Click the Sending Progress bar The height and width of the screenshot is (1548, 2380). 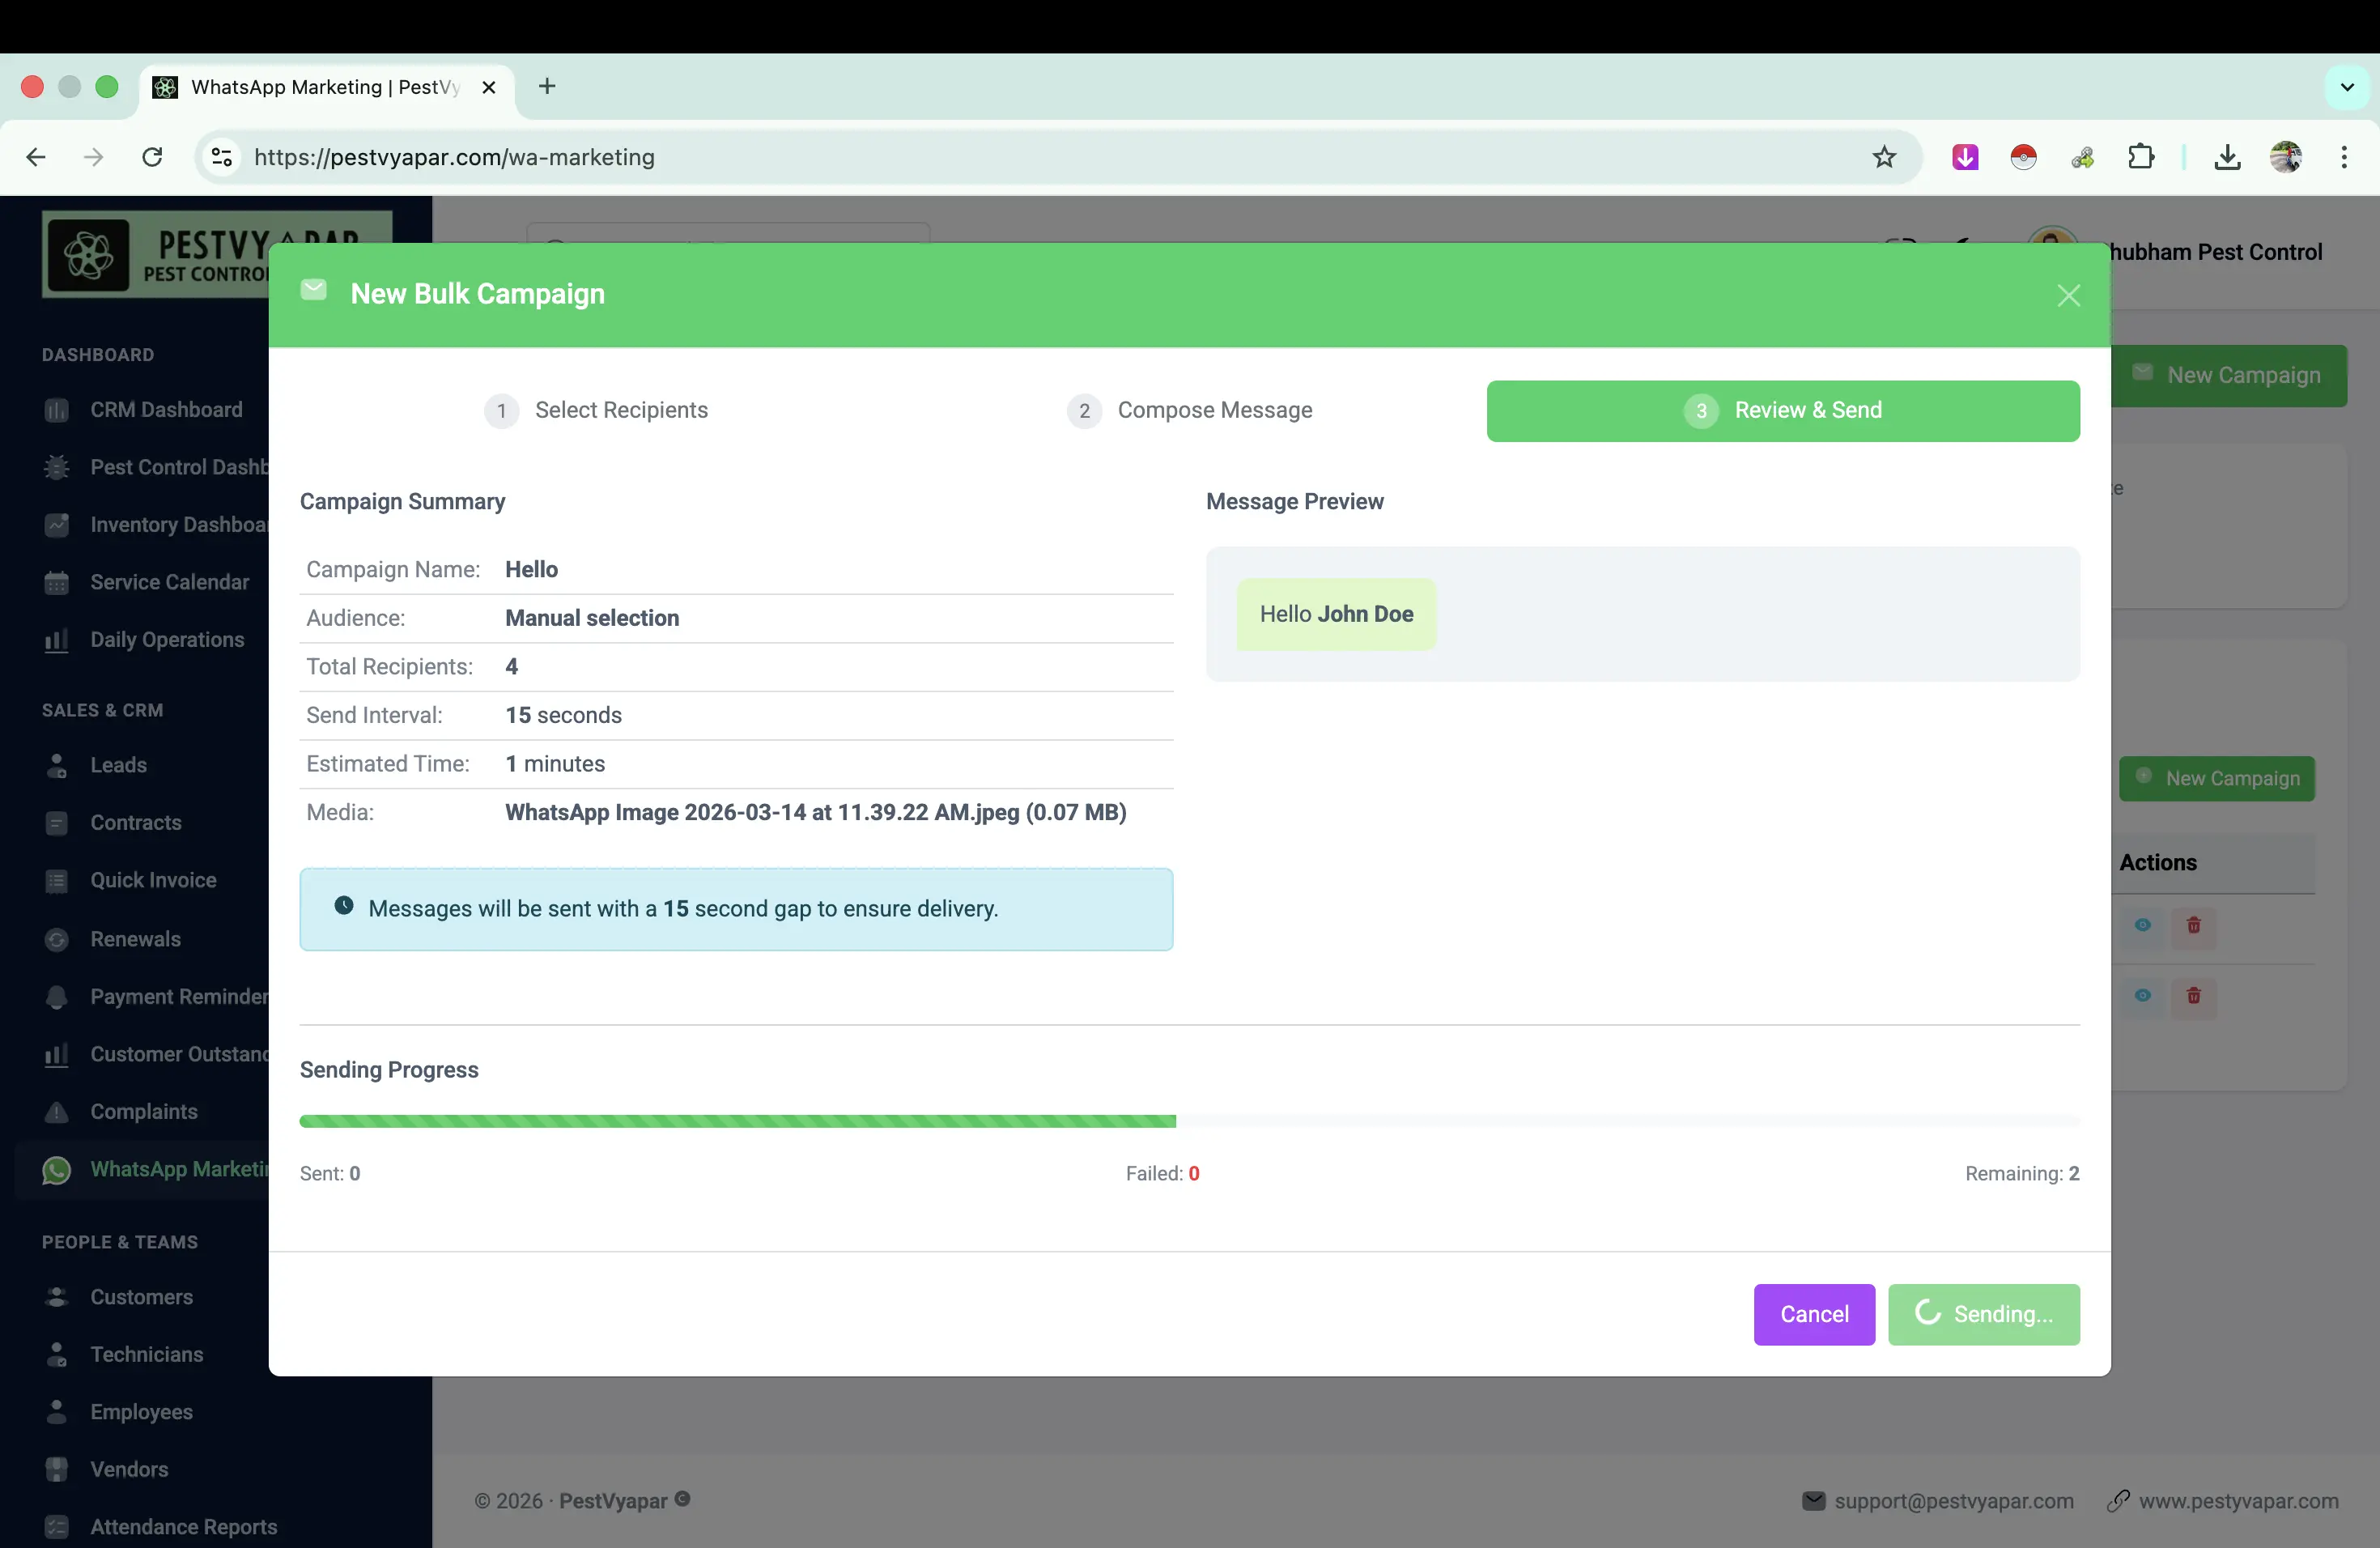[1189, 1121]
